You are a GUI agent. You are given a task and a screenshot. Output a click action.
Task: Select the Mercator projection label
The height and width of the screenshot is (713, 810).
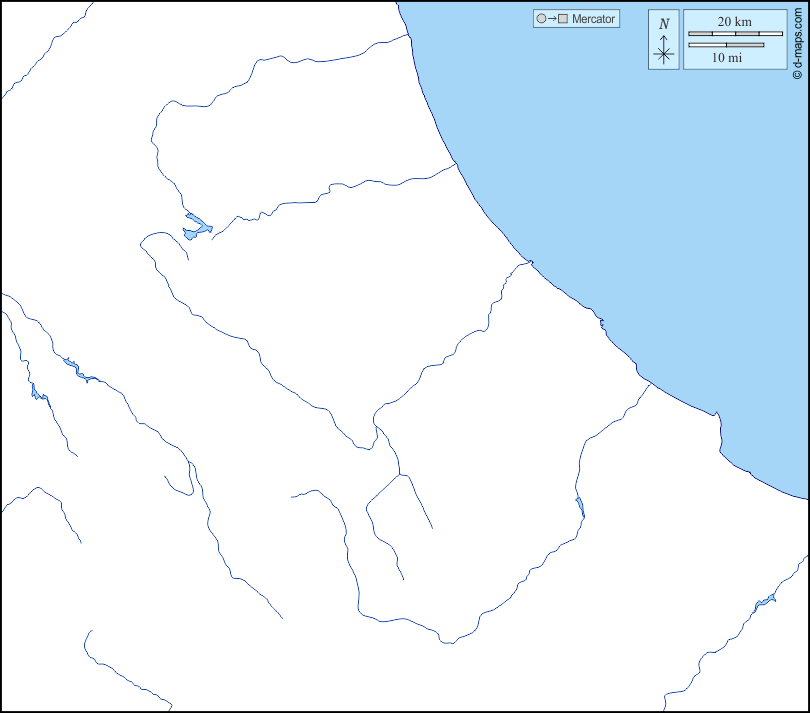(x=593, y=19)
